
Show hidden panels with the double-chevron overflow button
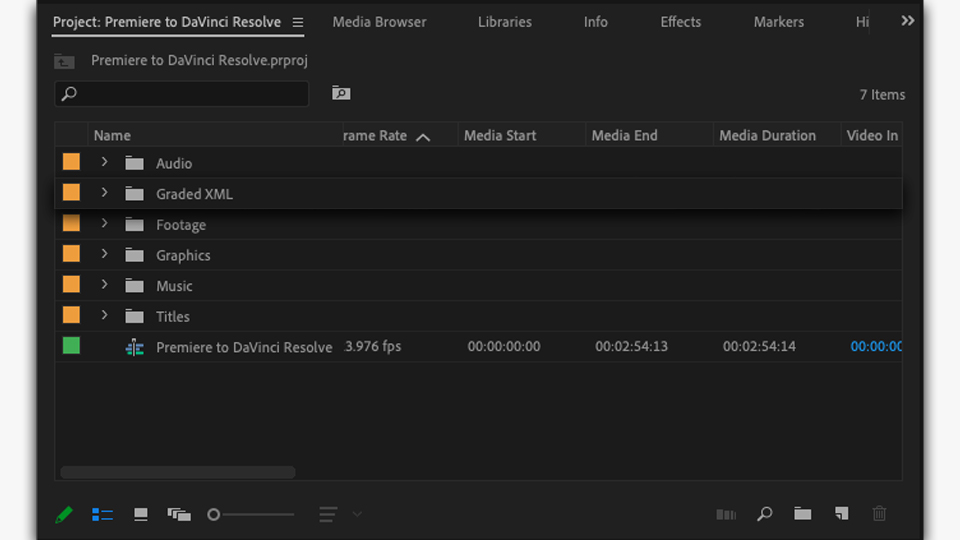tap(907, 21)
